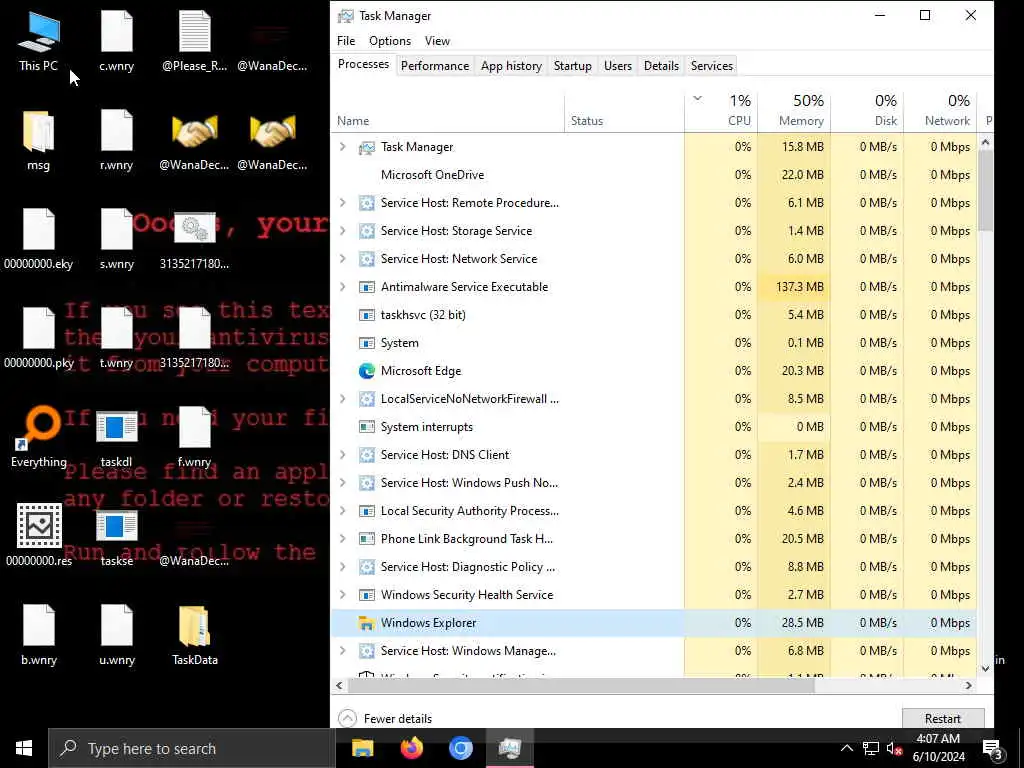Switch to the Details tab
The image size is (1024, 768).
(661, 66)
